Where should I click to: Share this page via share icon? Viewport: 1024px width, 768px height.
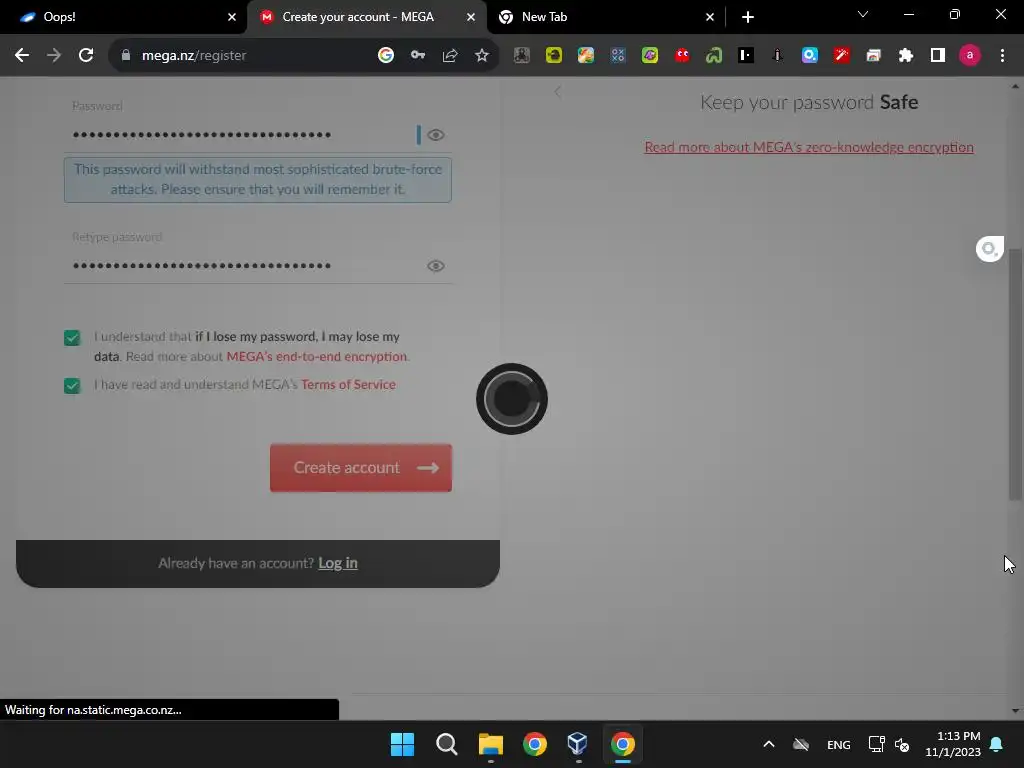(450, 56)
